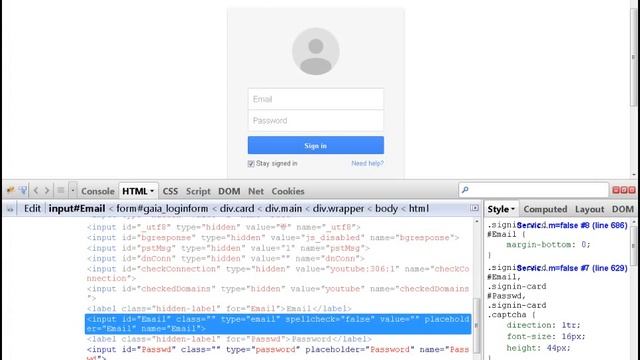This screenshot has width=640, height=360.
Task: Click the Edit button in HTML panel
Action: (x=32, y=209)
